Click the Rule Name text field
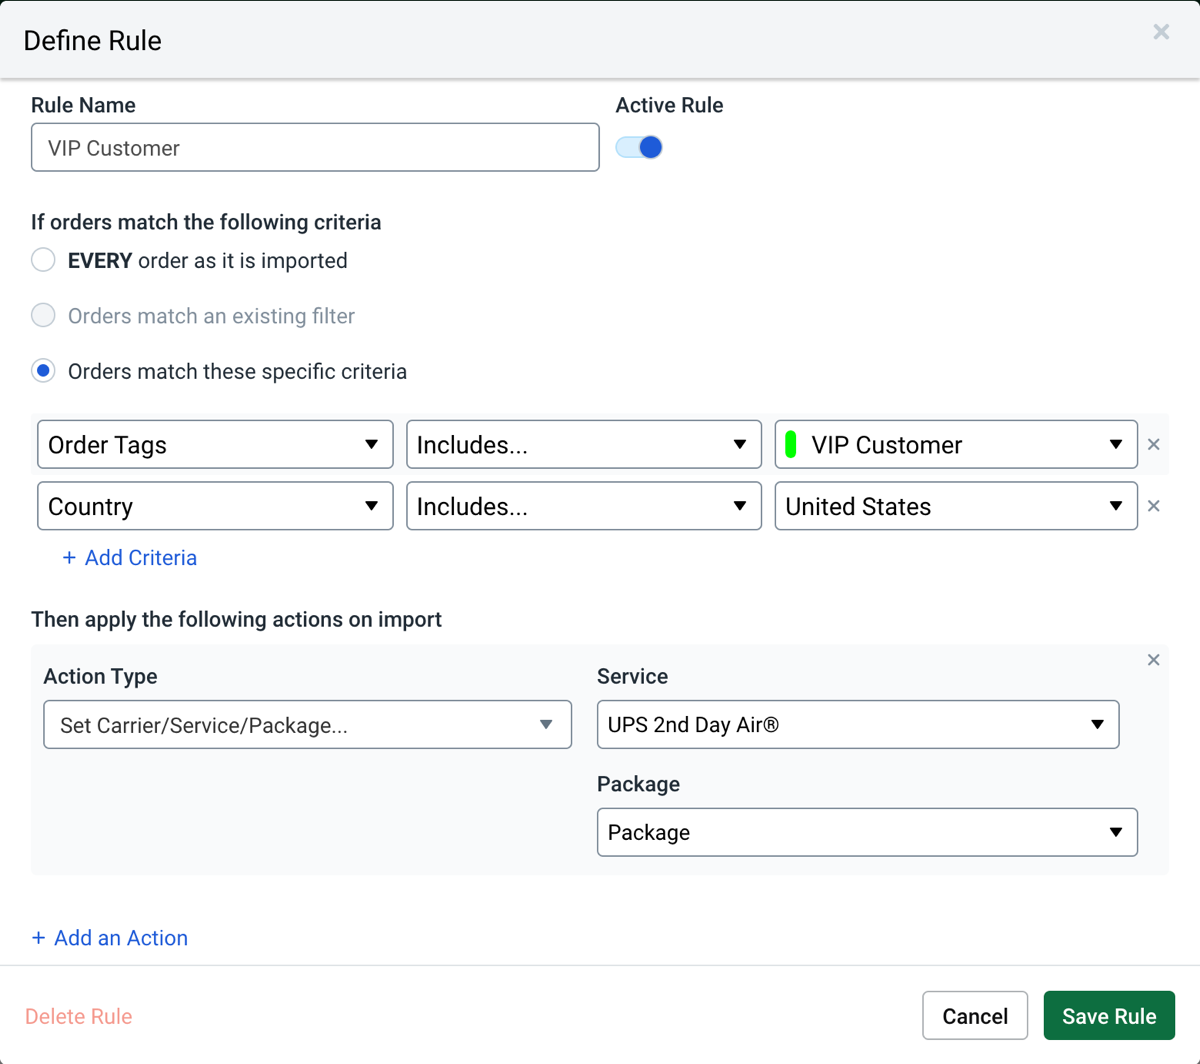This screenshot has height=1064, width=1200. click(x=315, y=148)
